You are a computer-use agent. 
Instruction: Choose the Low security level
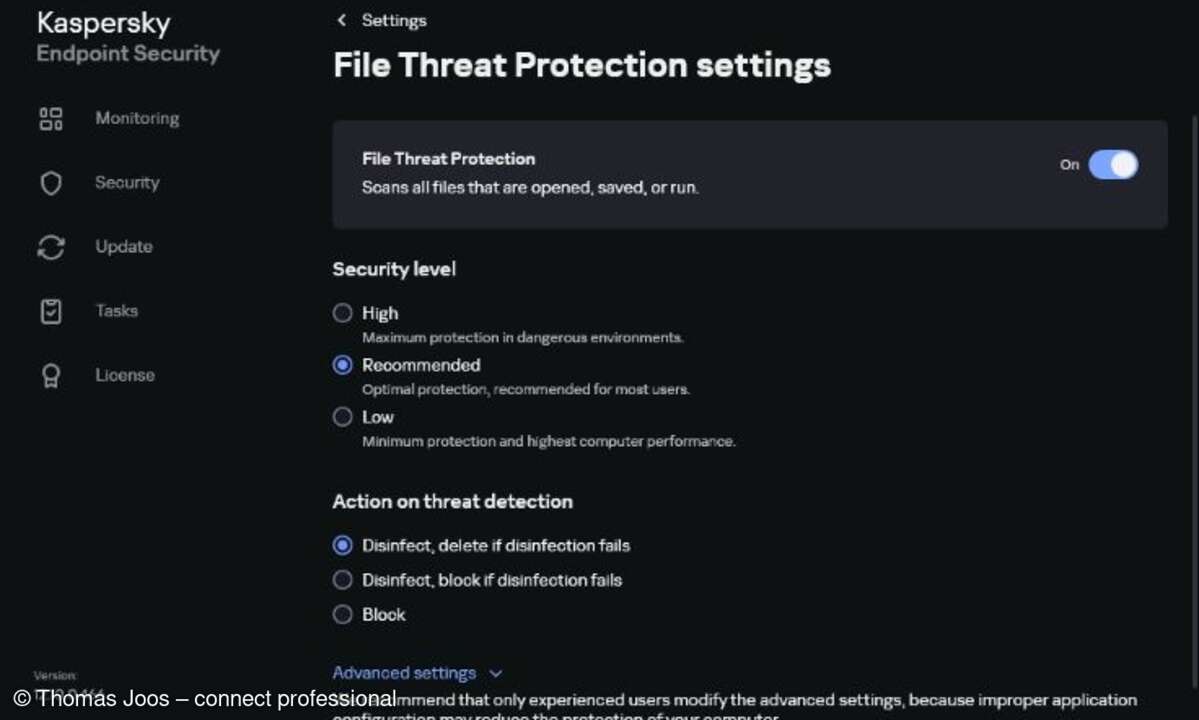coord(342,416)
